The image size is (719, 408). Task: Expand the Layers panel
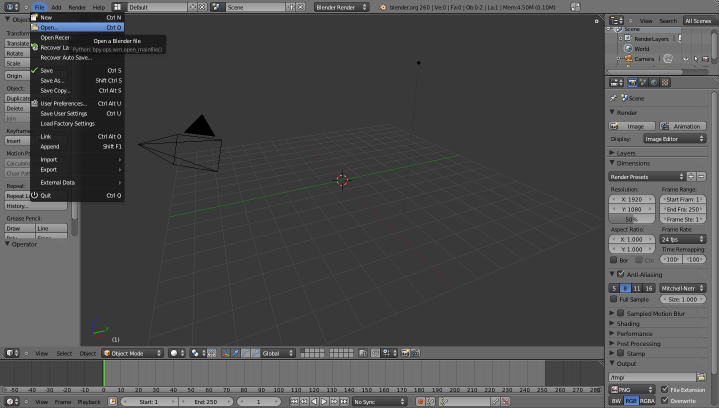626,153
